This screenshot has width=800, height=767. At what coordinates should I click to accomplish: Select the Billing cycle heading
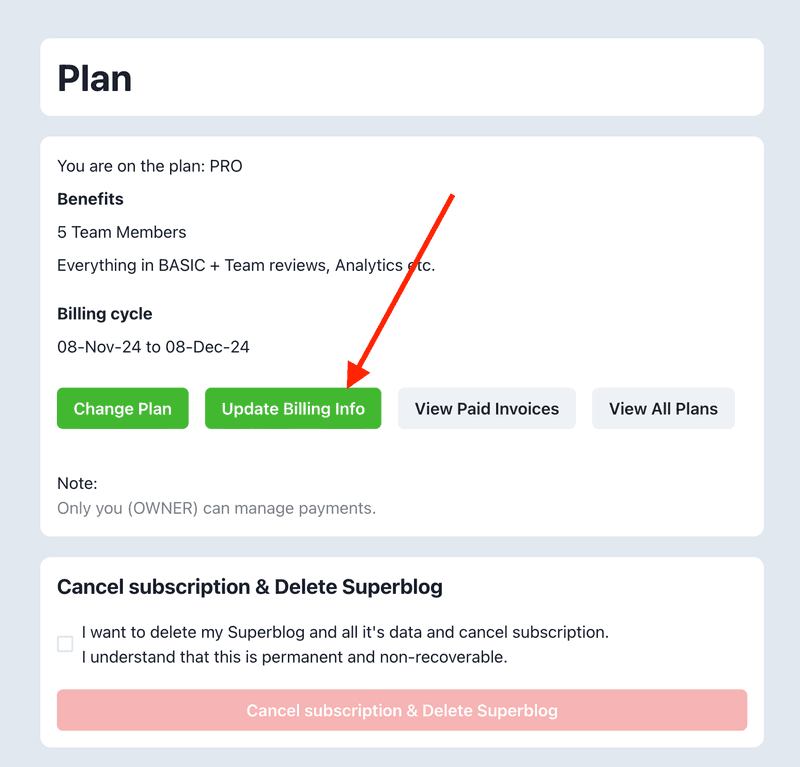coord(105,314)
